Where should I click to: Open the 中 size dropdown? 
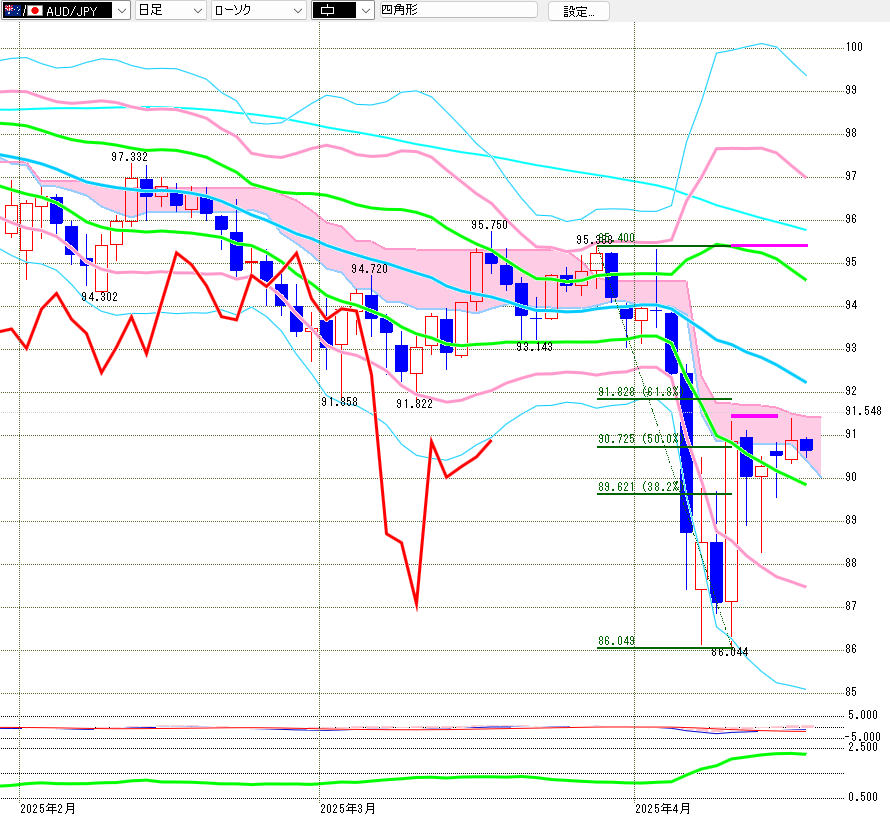343,10
